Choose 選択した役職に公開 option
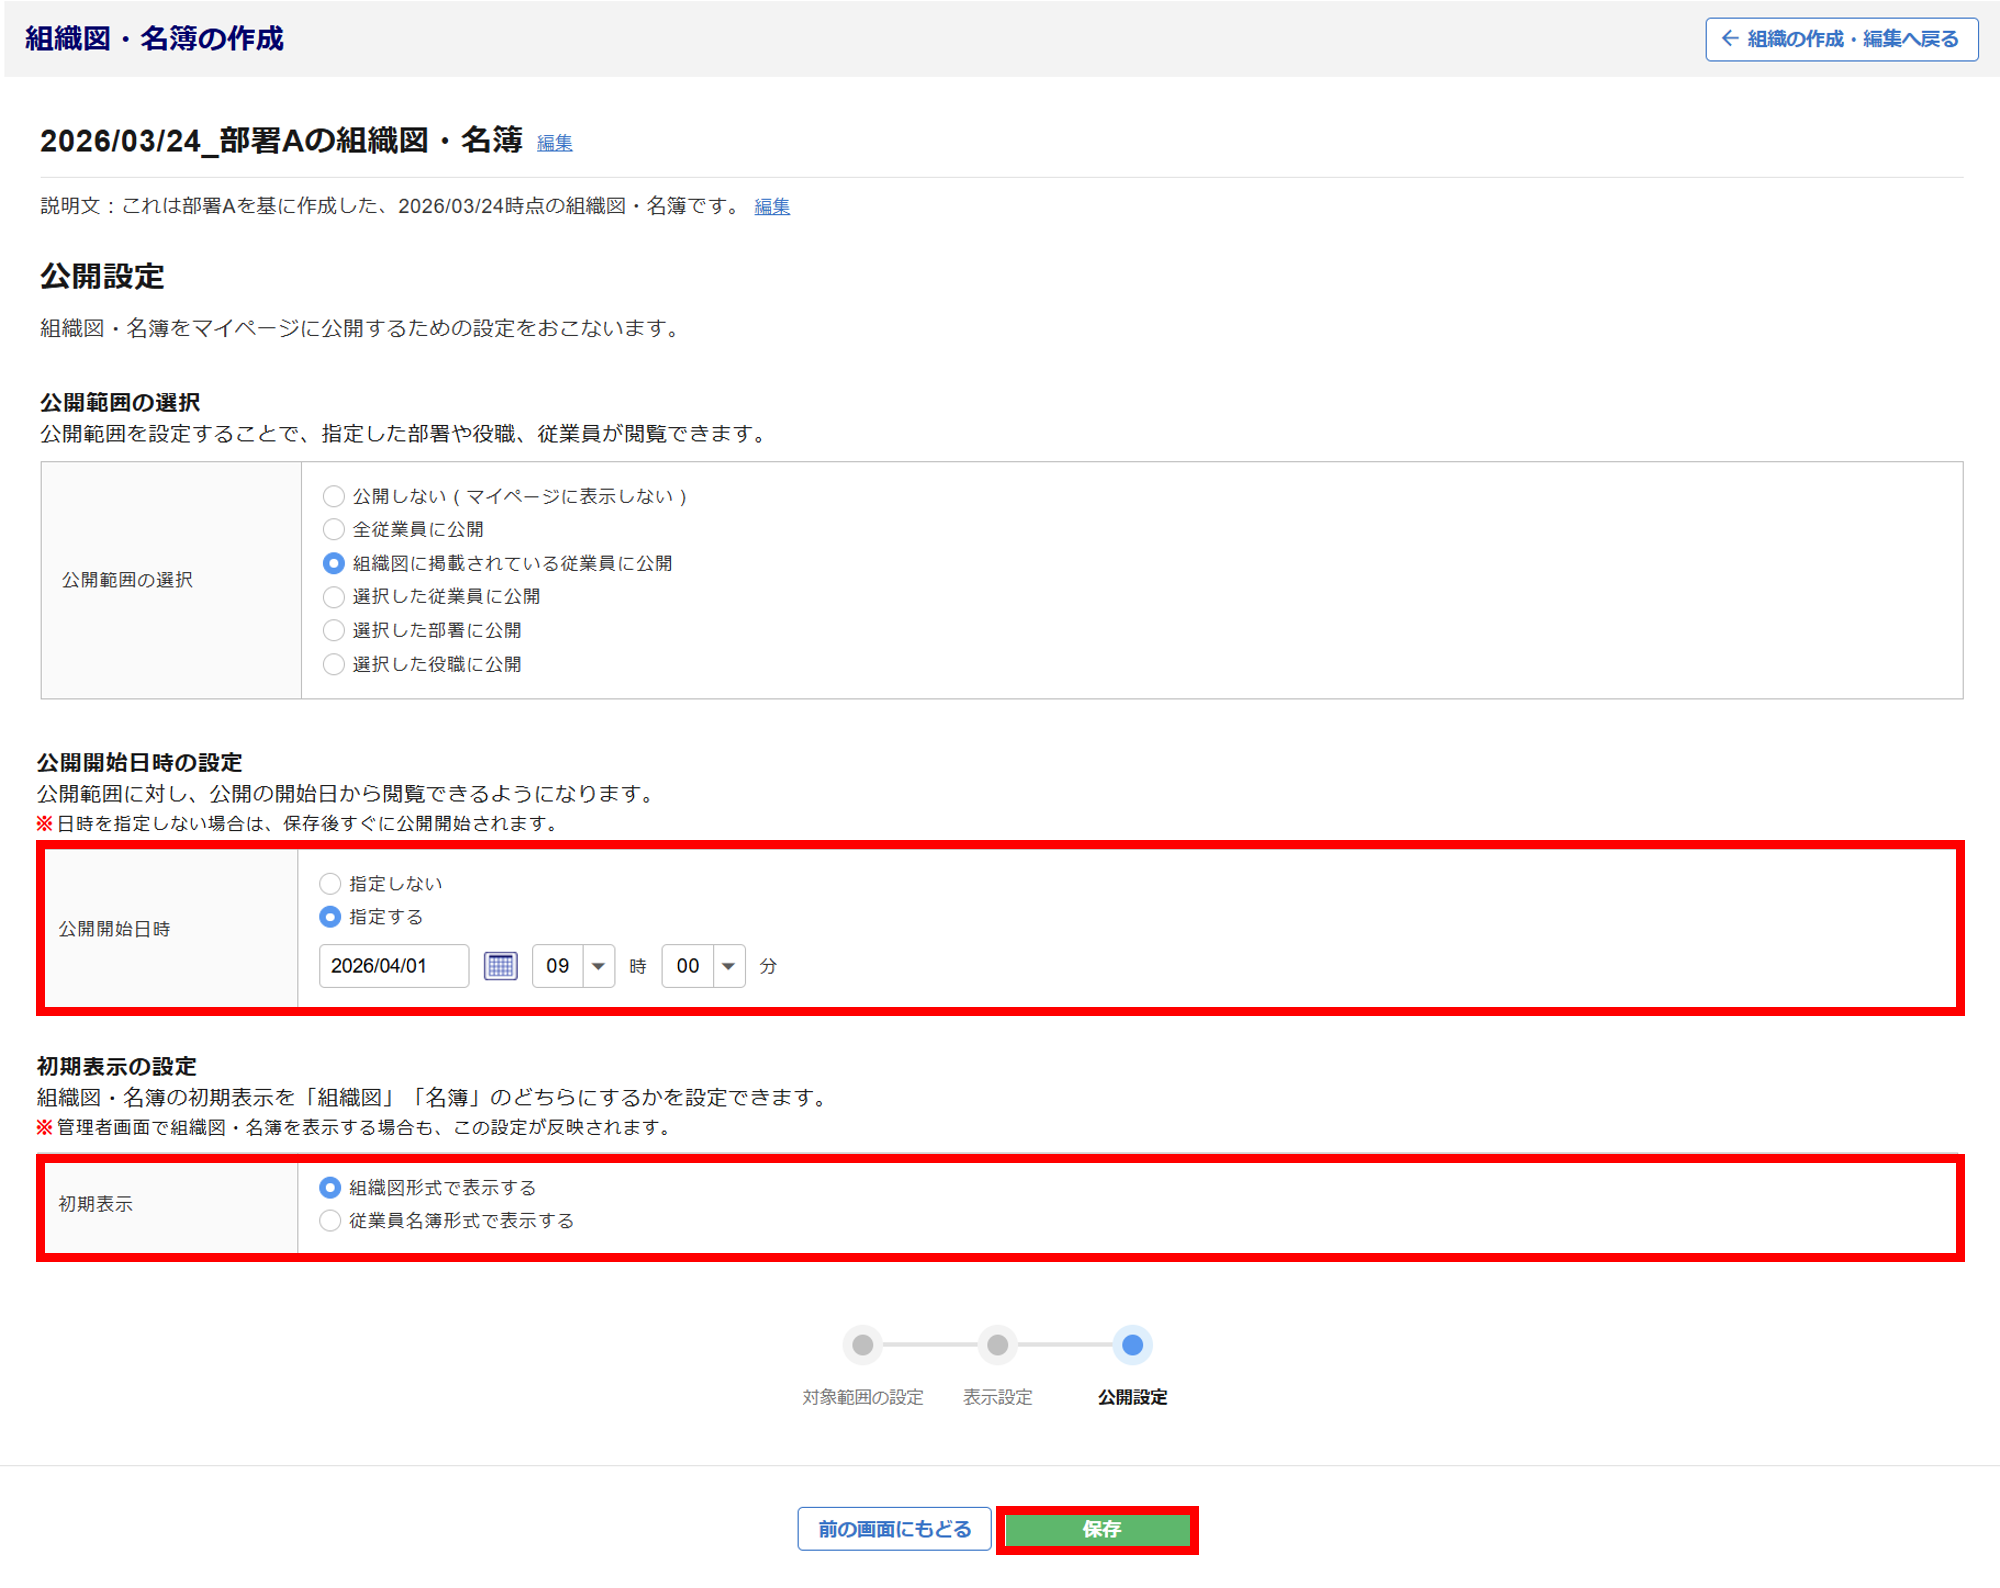The height and width of the screenshot is (1588, 2000). pyautogui.click(x=334, y=664)
